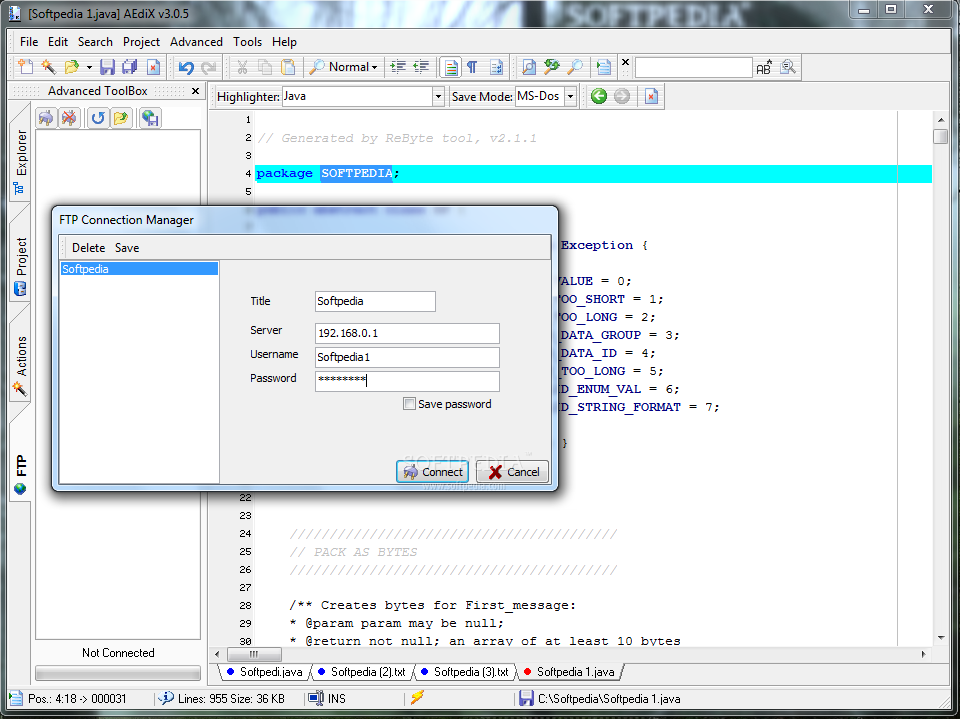Open a file using the folder icon
The image size is (960, 719).
coord(72,67)
